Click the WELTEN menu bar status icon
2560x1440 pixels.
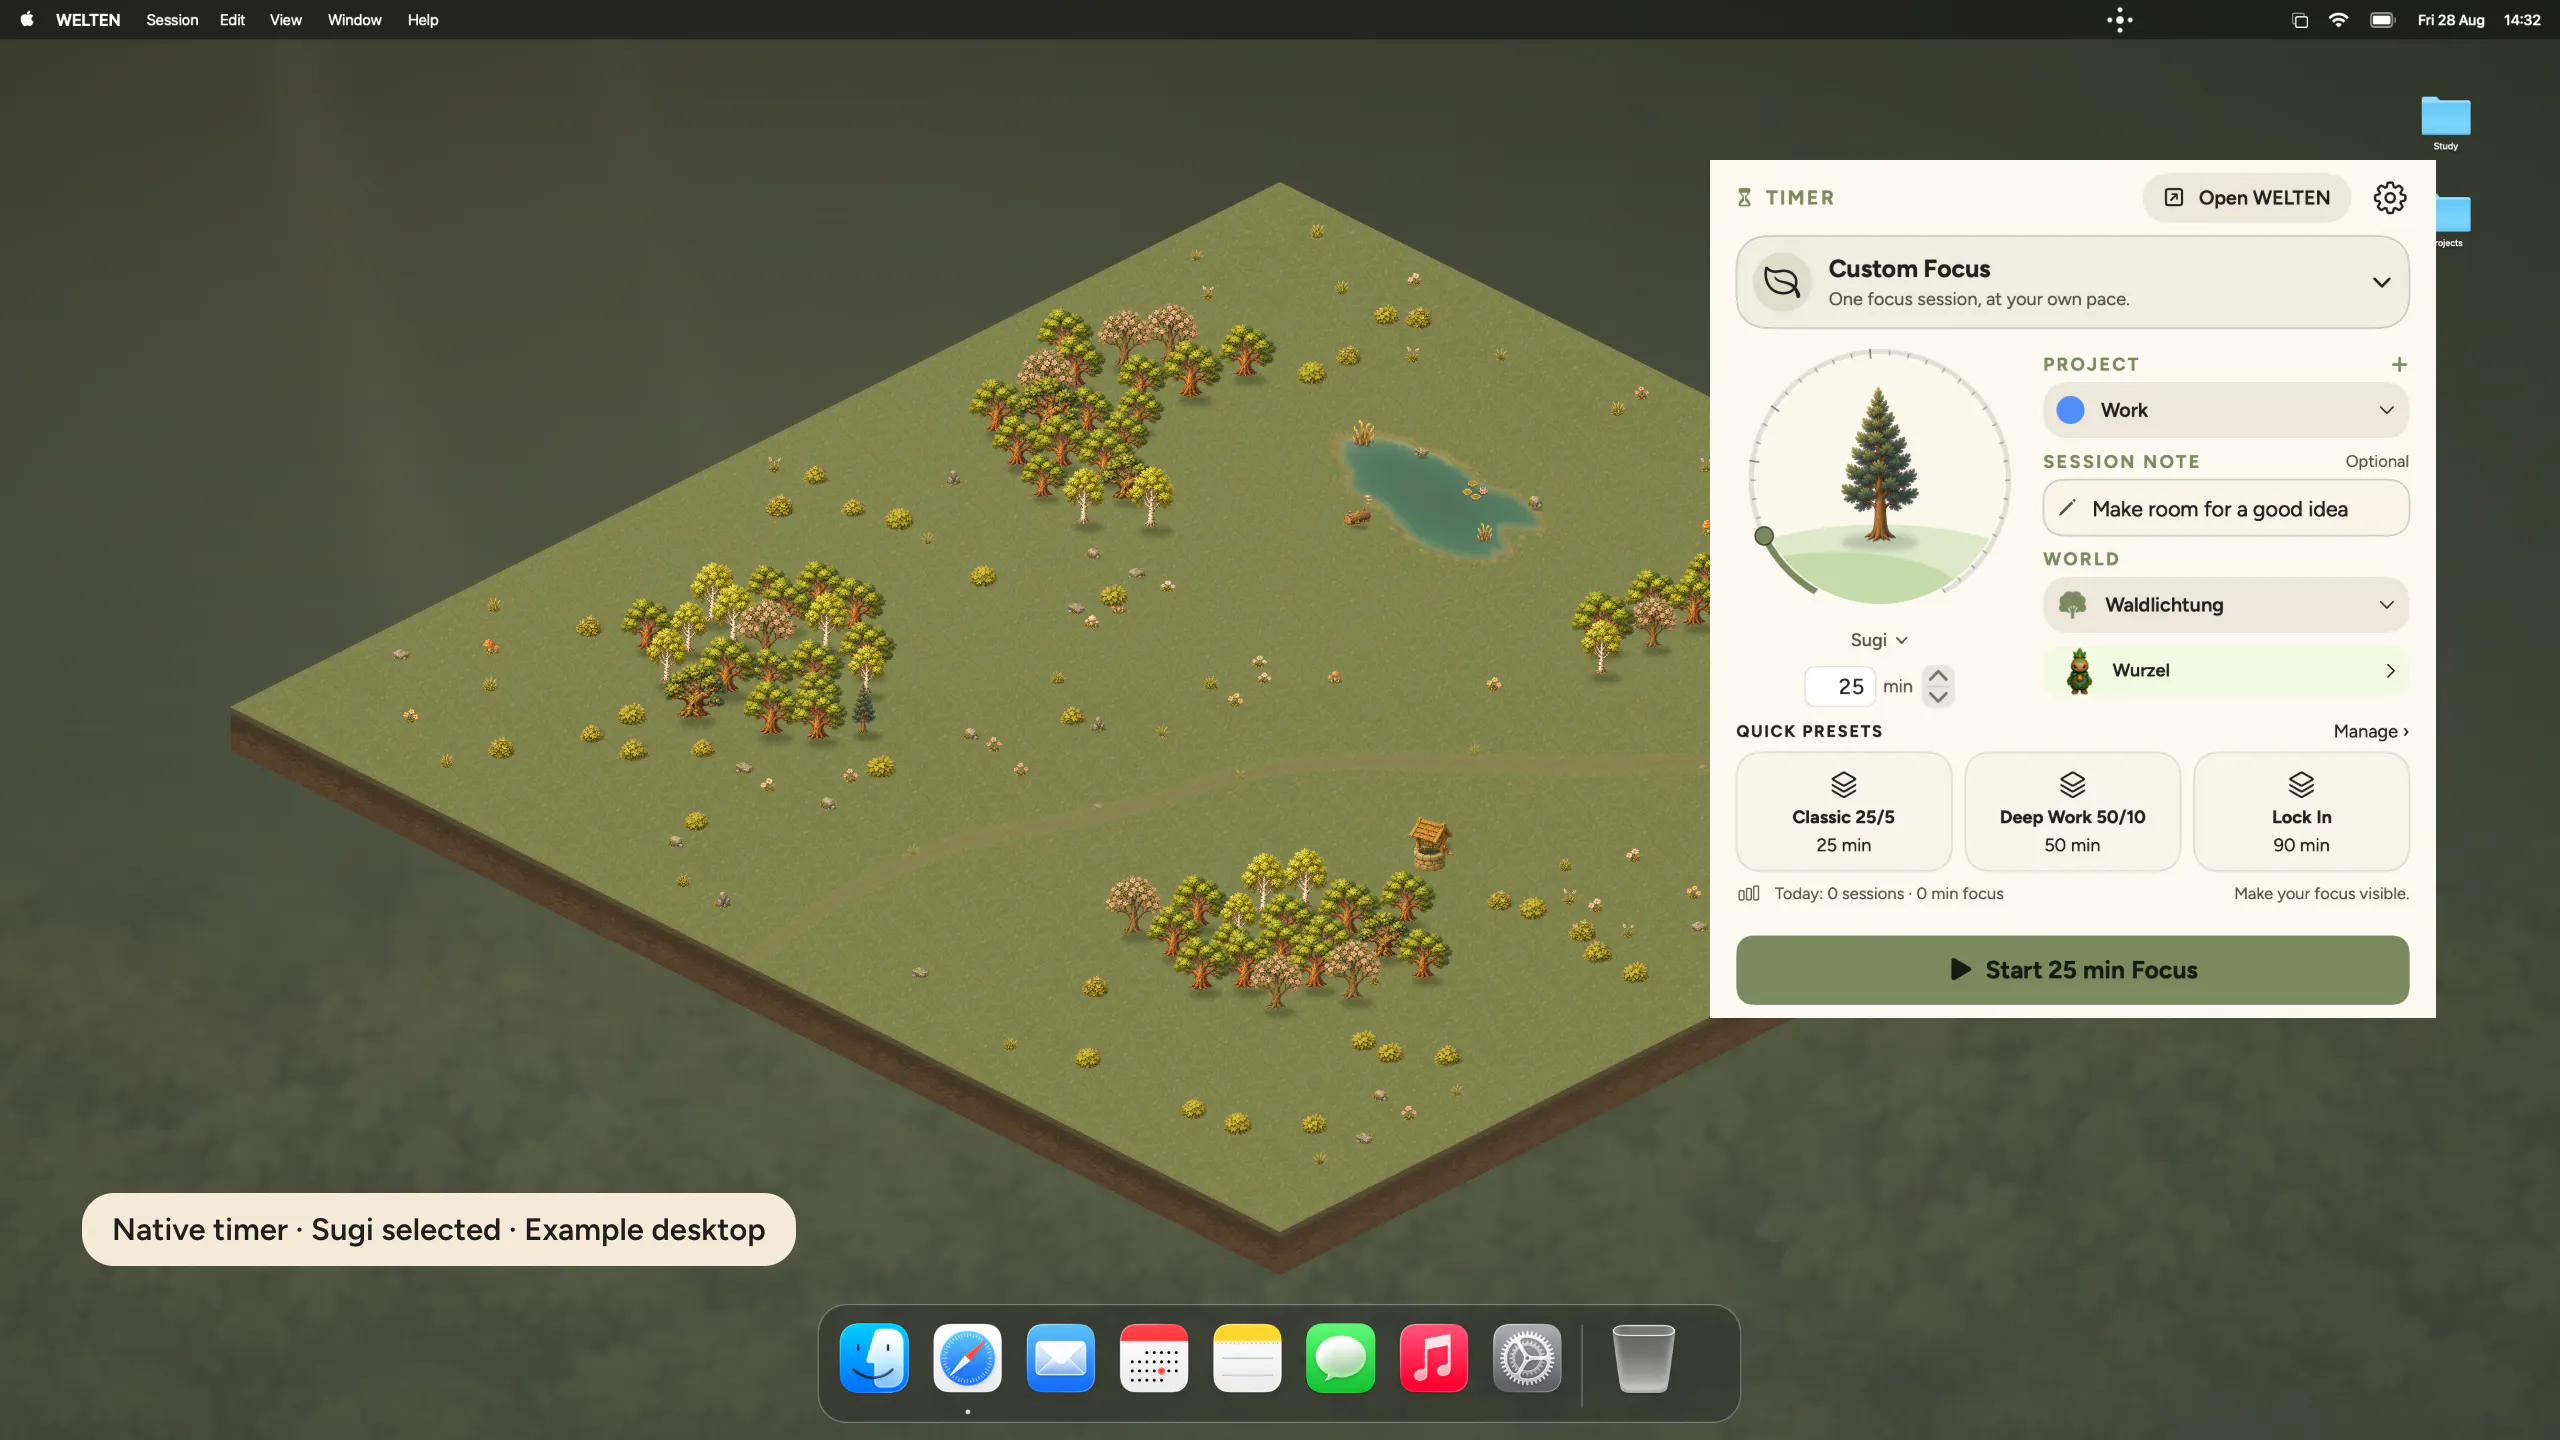(2119, 20)
